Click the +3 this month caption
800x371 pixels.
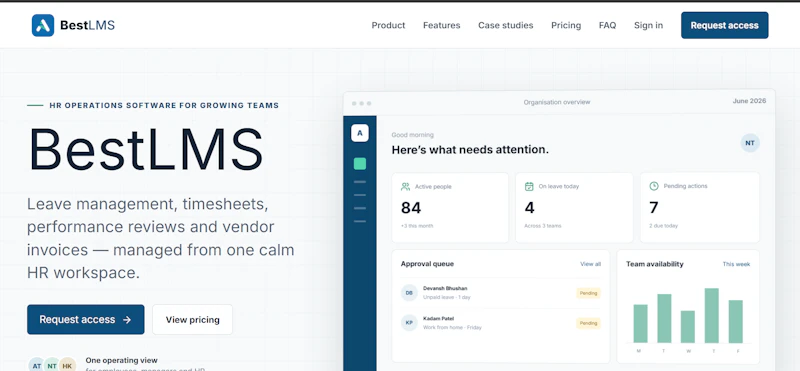point(417,226)
